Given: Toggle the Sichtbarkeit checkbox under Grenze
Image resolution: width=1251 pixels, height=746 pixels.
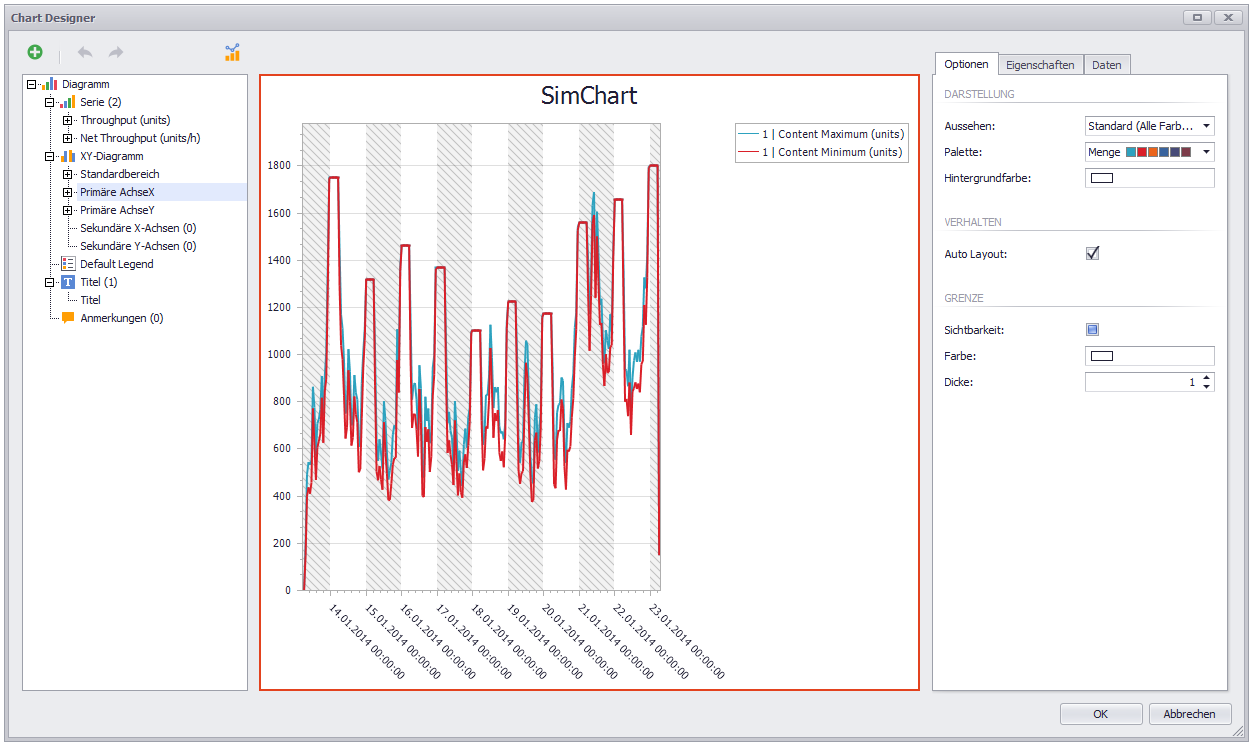Looking at the screenshot, I should pos(1092,328).
